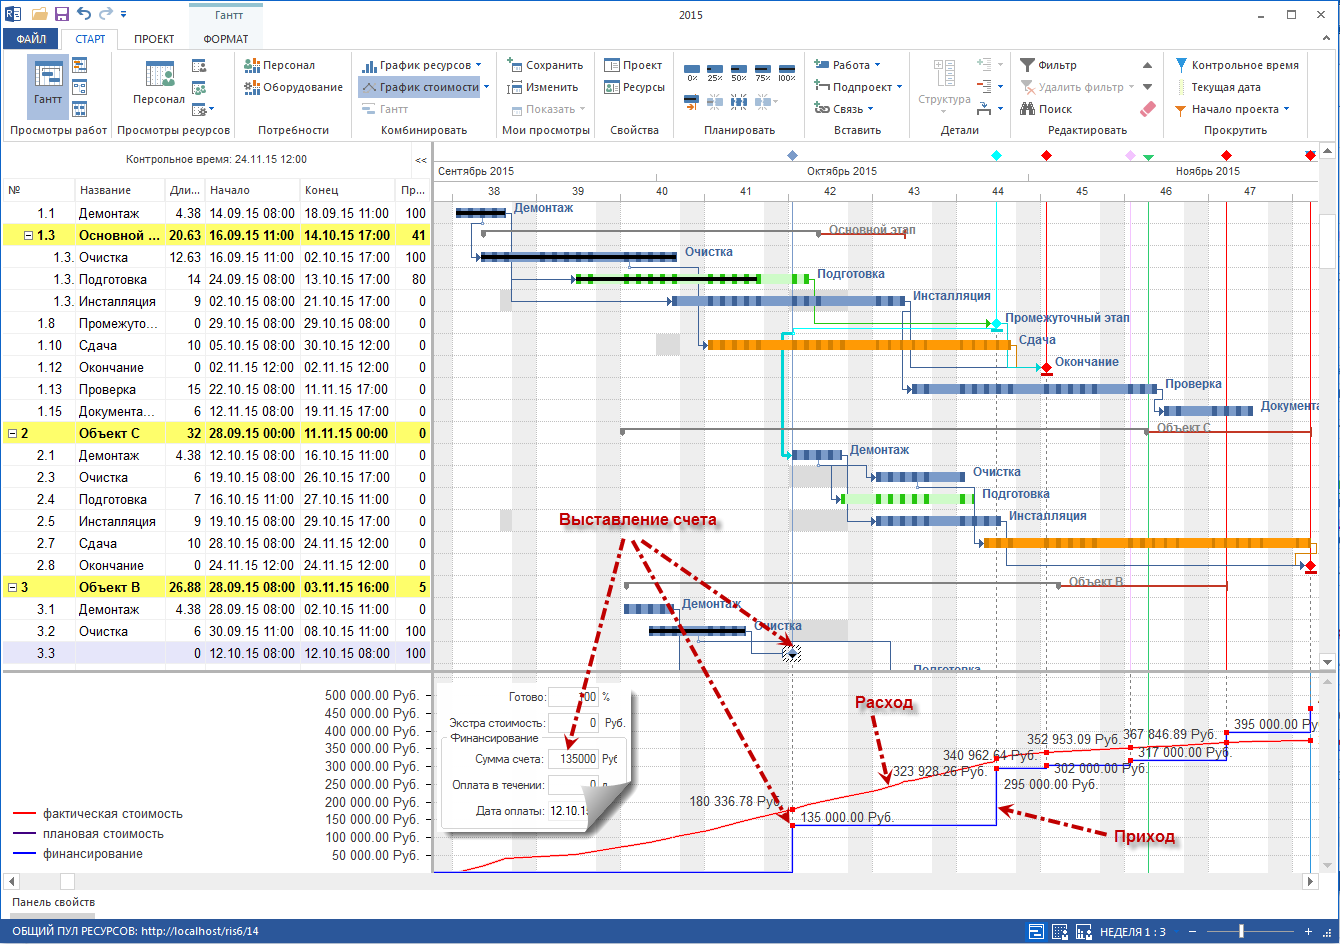The image size is (1340, 944).
Task: Open the Подпроект dropdown arrow
Action: [900, 87]
